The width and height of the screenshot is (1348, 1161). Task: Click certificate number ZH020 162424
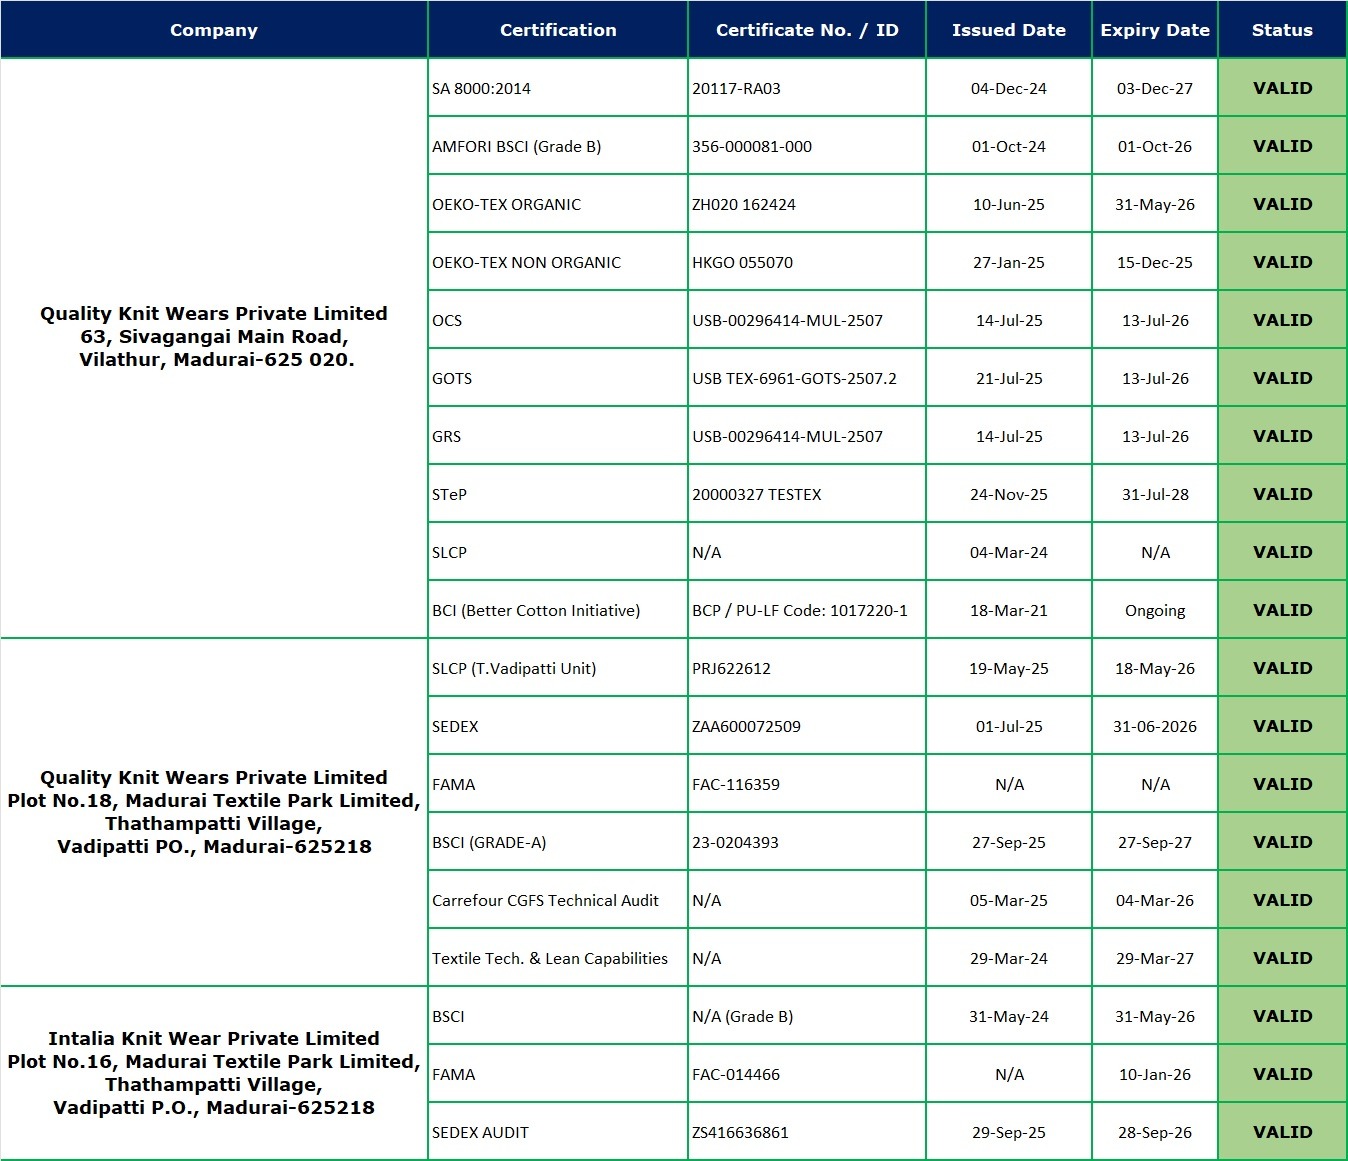tap(744, 204)
